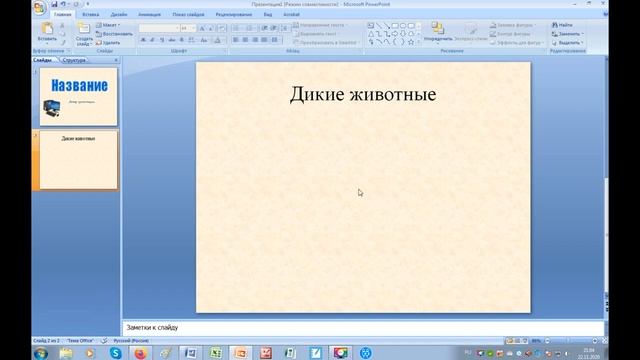Image resolution: width=640 pixels, height=360 pixels.
Task: Click the Удалить slide button
Action: [x=108, y=42]
